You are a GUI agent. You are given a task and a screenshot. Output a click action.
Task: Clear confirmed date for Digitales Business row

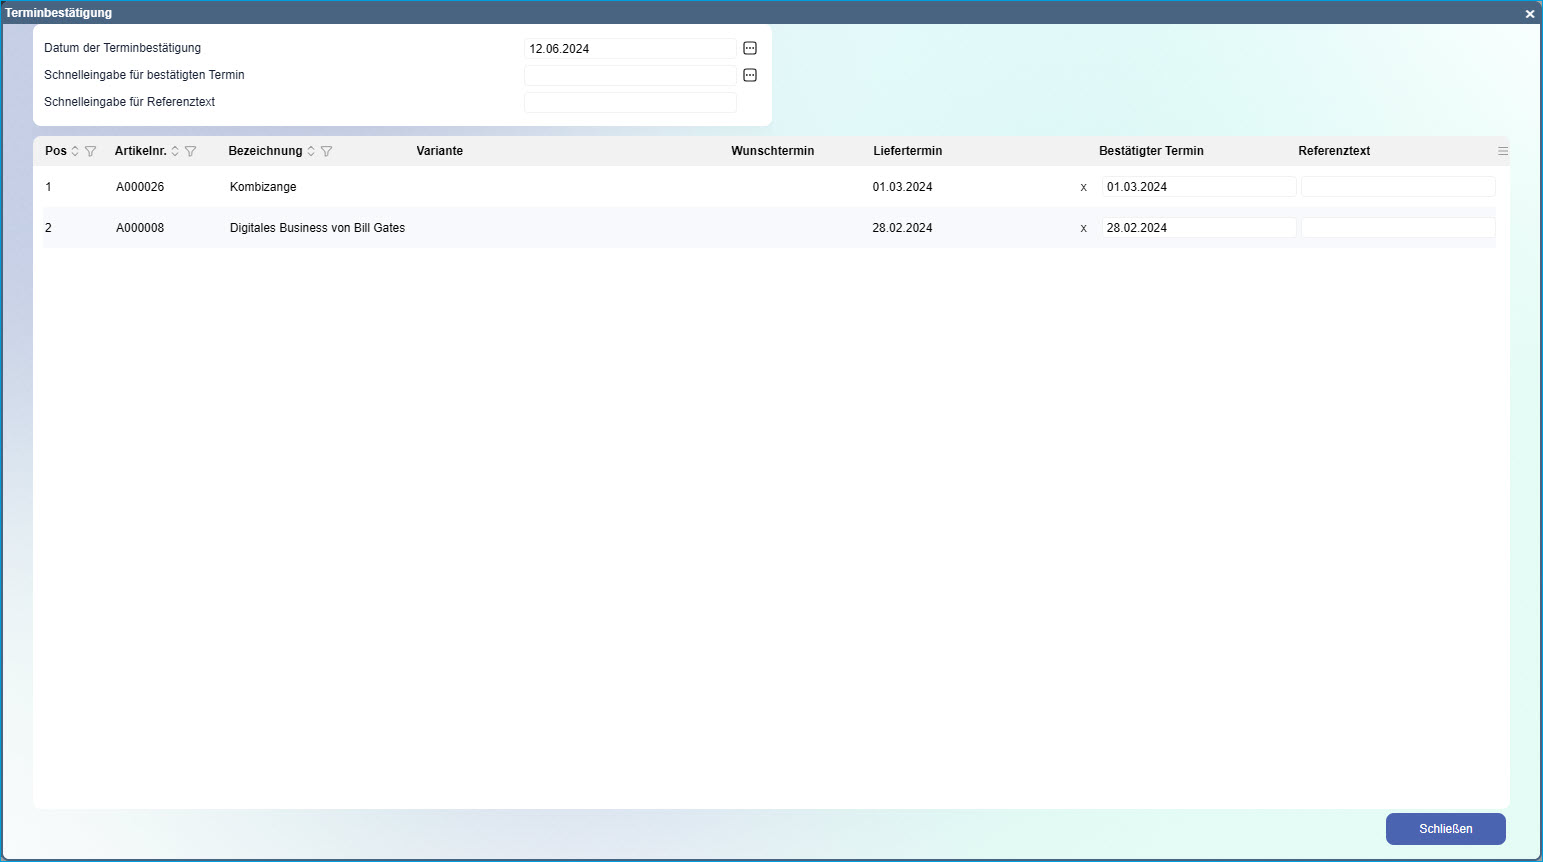[x=1083, y=228]
